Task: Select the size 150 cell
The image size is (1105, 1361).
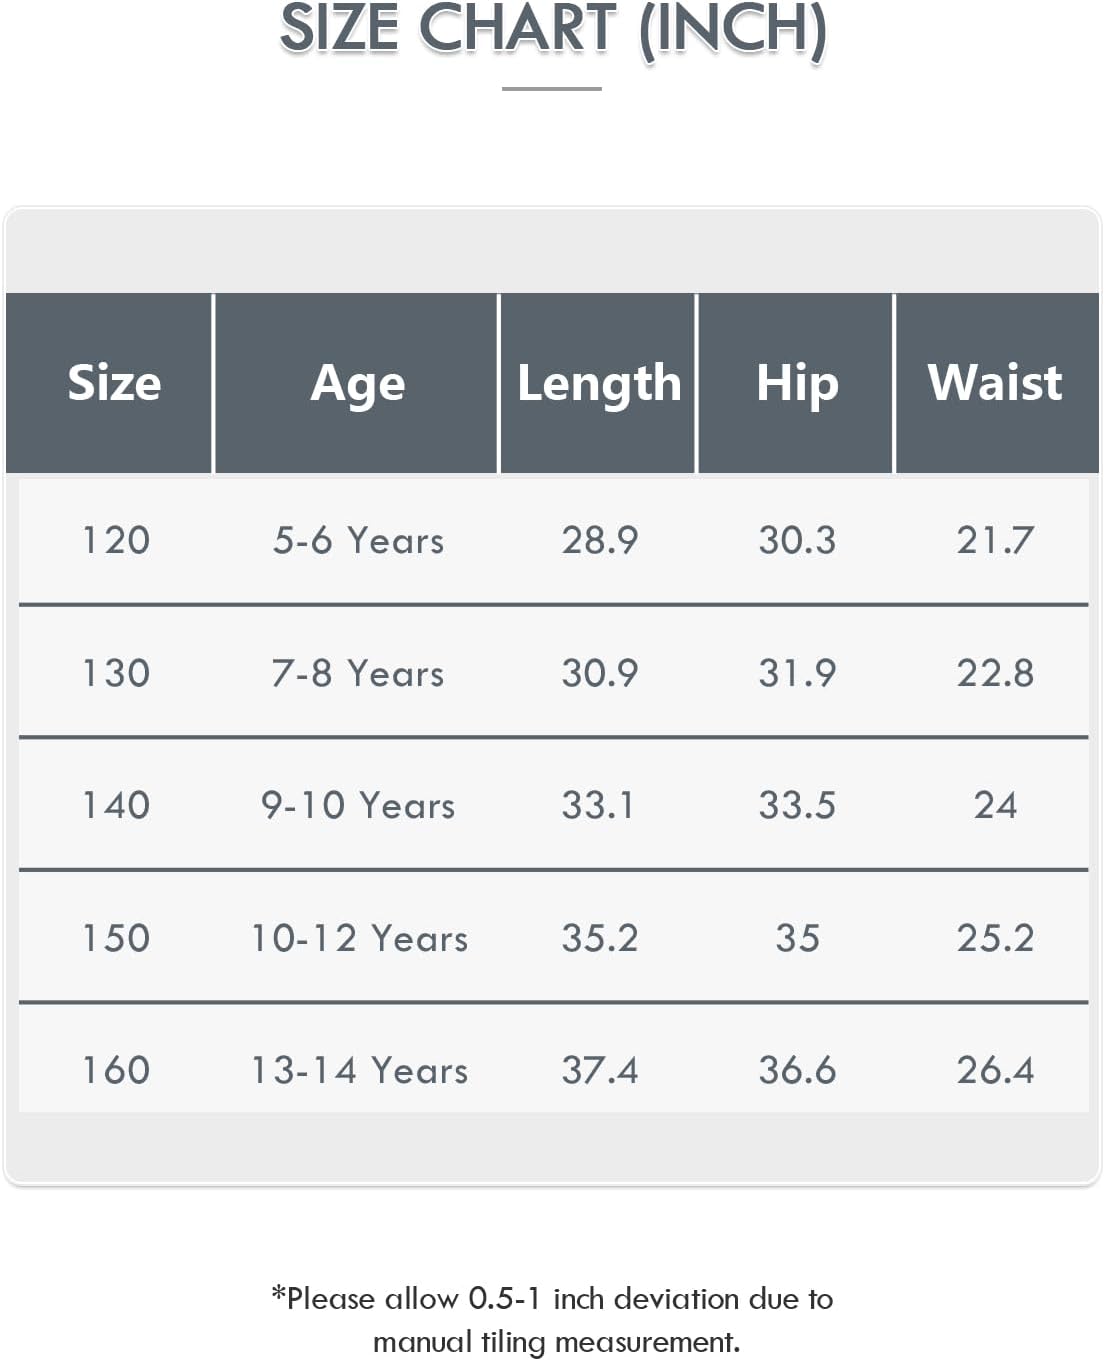Action: (x=116, y=938)
